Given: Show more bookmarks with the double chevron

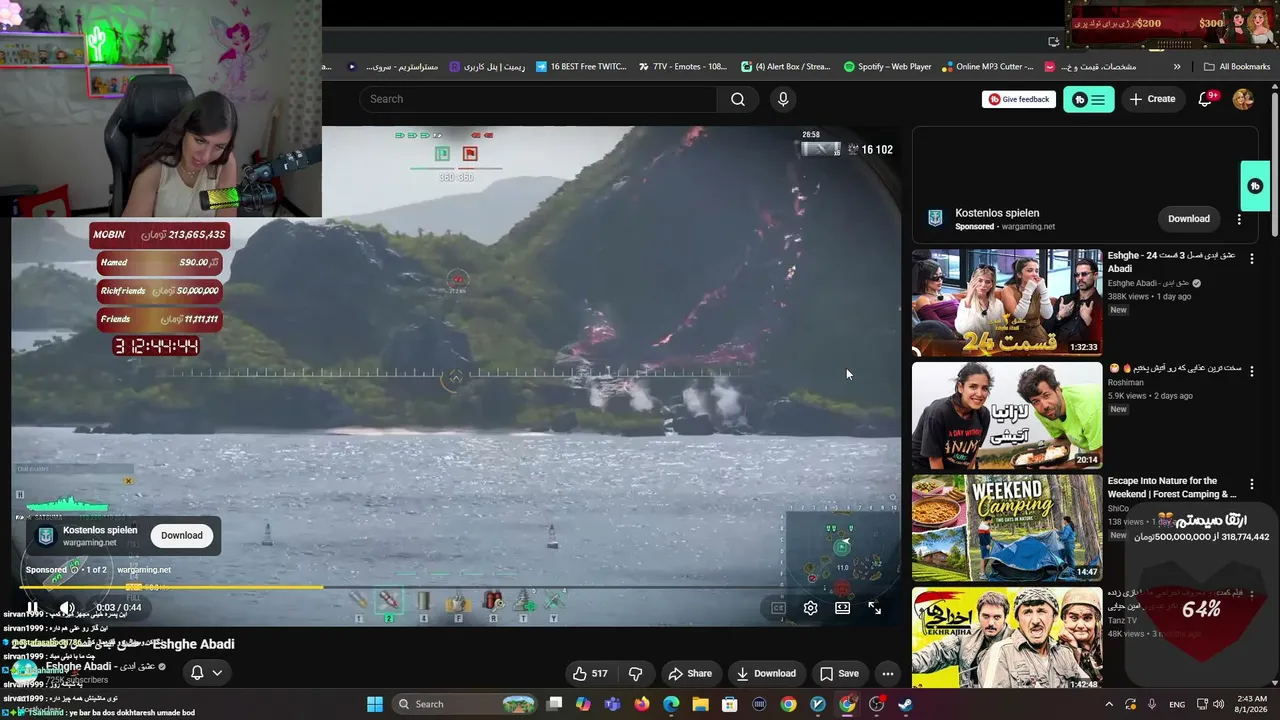Looking at the screenshot, I should click(x=1177, y=67).
